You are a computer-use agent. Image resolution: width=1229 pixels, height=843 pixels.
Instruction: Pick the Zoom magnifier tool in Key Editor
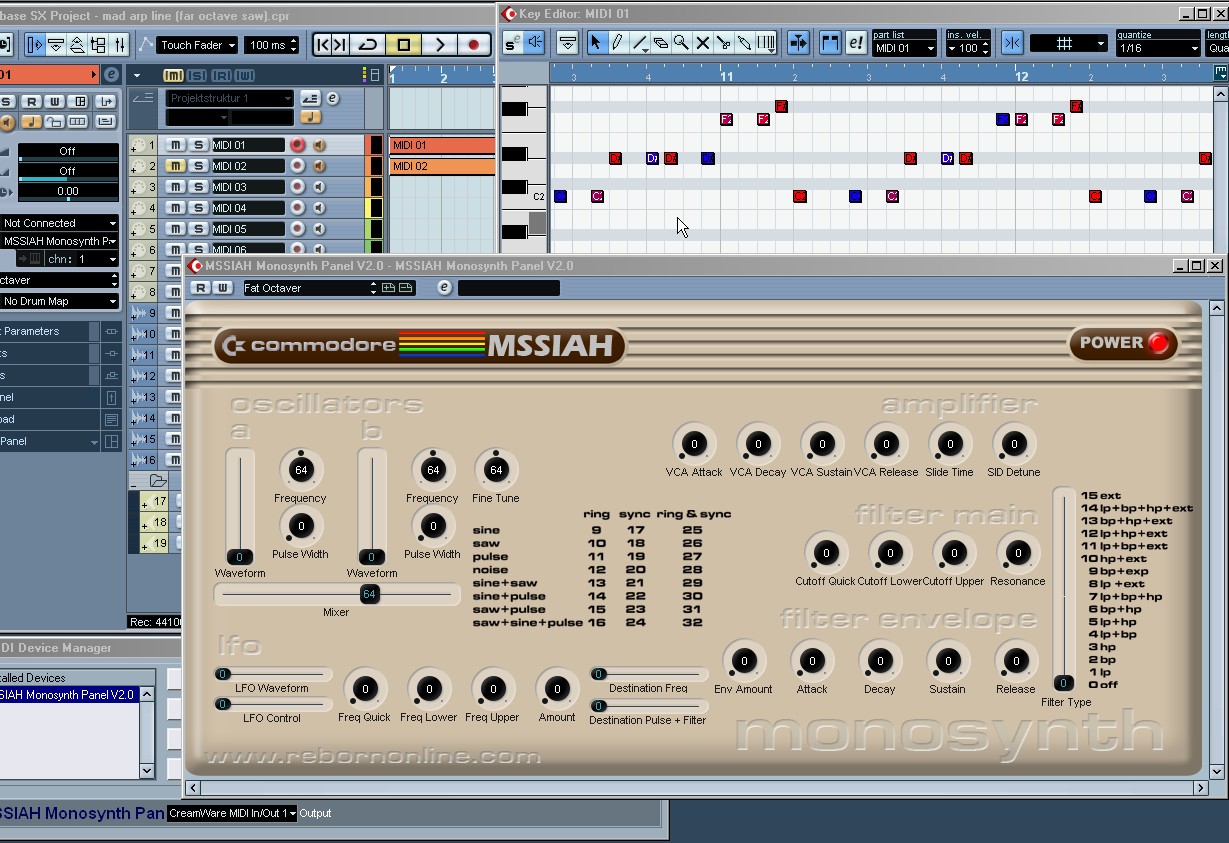click(x=681, y=43)
